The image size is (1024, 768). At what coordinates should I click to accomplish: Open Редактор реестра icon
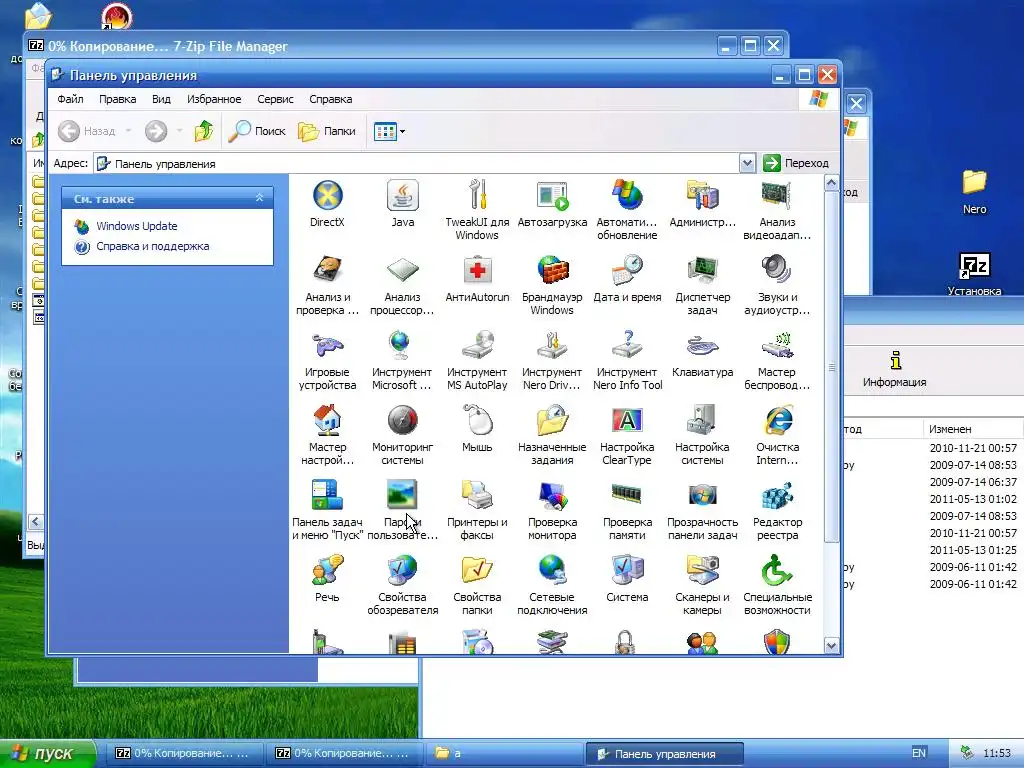(777, 496)
